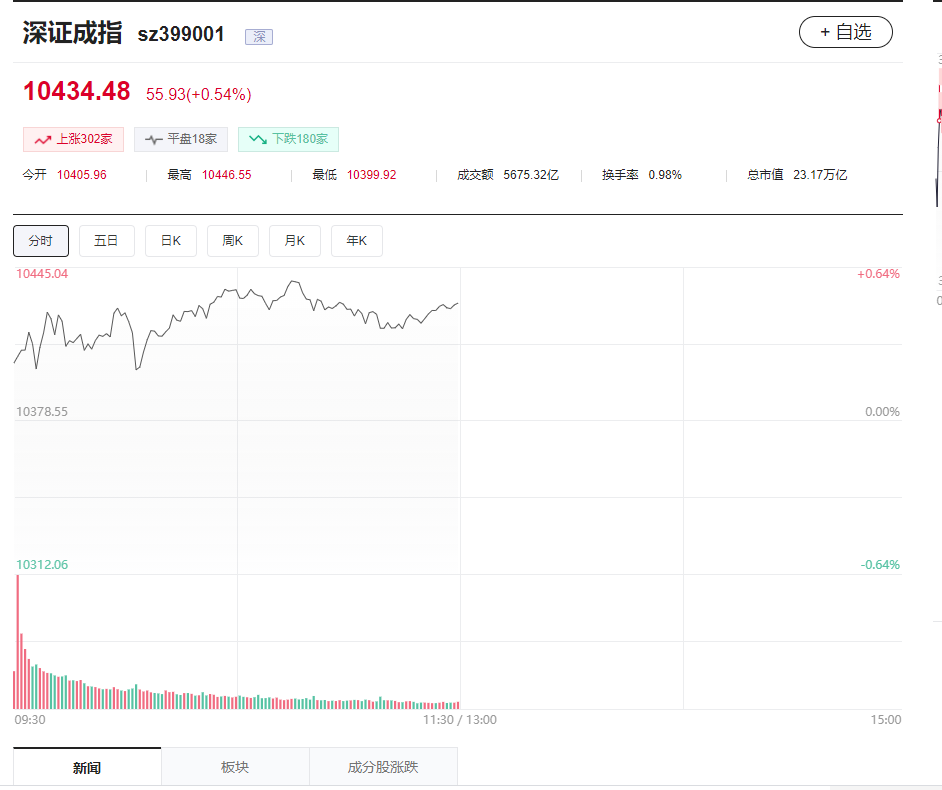Switch to 日K chart view
This screenshot has height=790, width=942.
coord(170,241)
